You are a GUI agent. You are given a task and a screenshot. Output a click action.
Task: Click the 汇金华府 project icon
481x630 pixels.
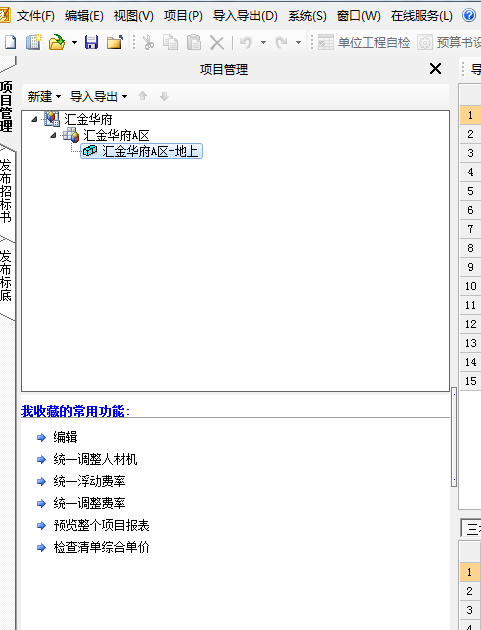[x=52, y=119]
